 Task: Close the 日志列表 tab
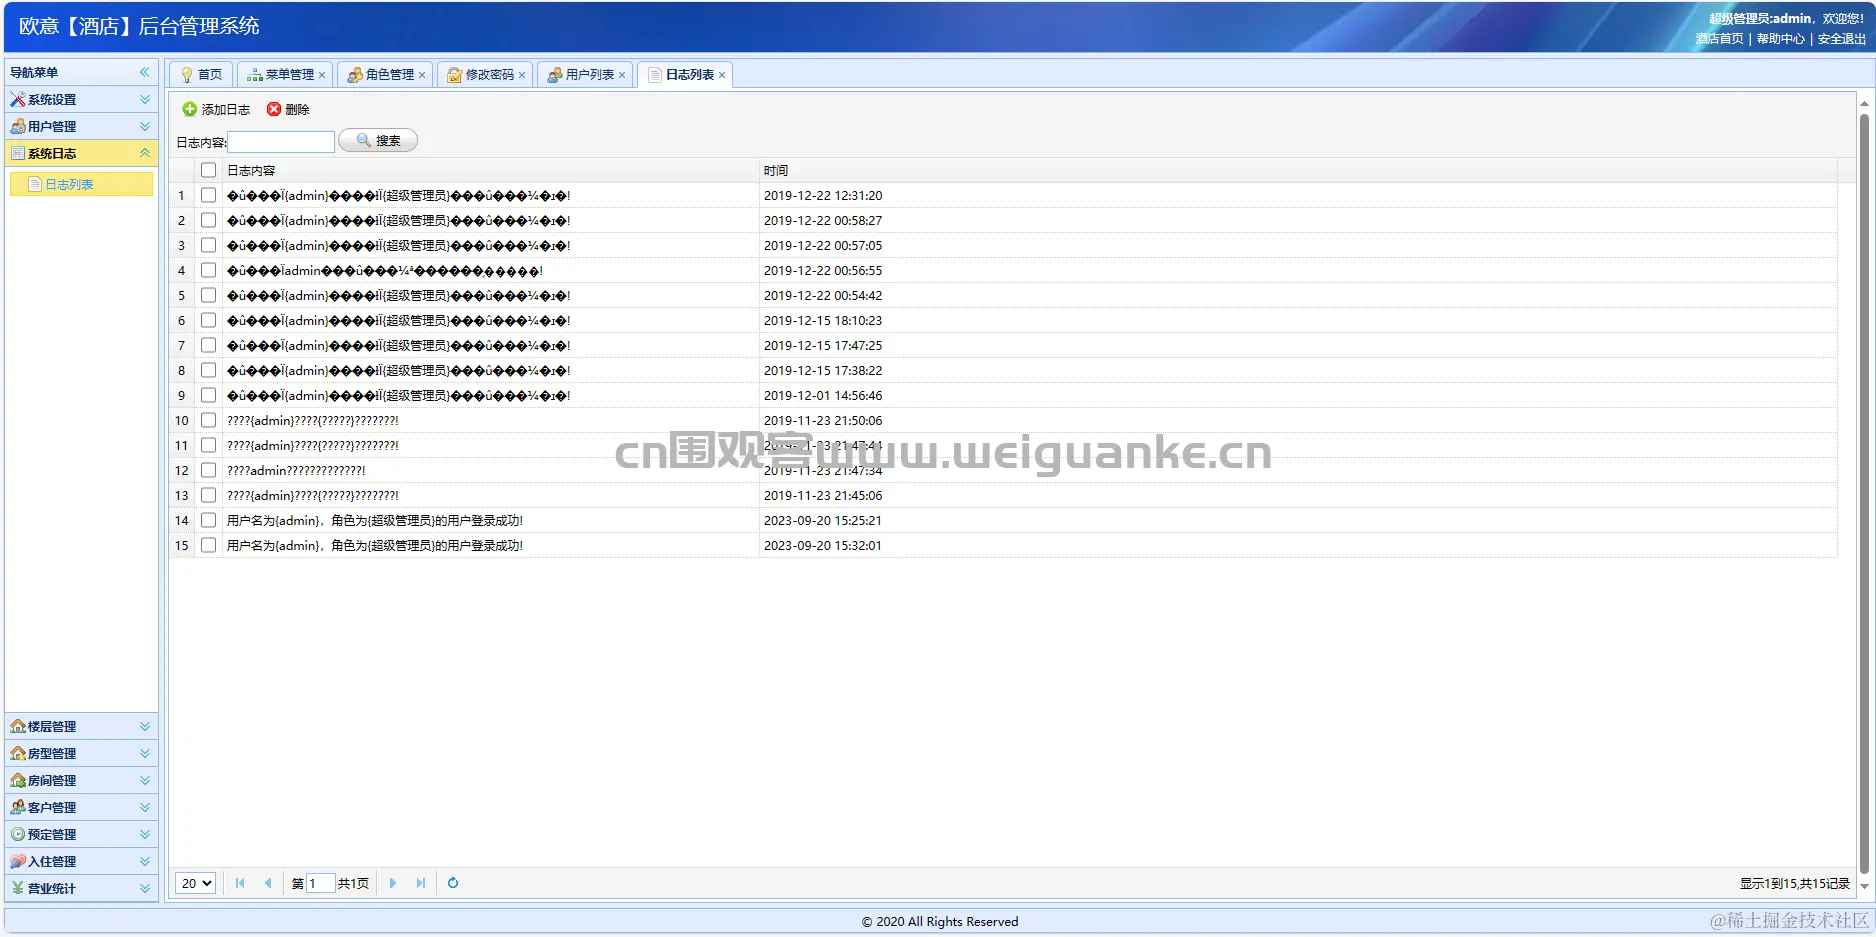[722, 75]
